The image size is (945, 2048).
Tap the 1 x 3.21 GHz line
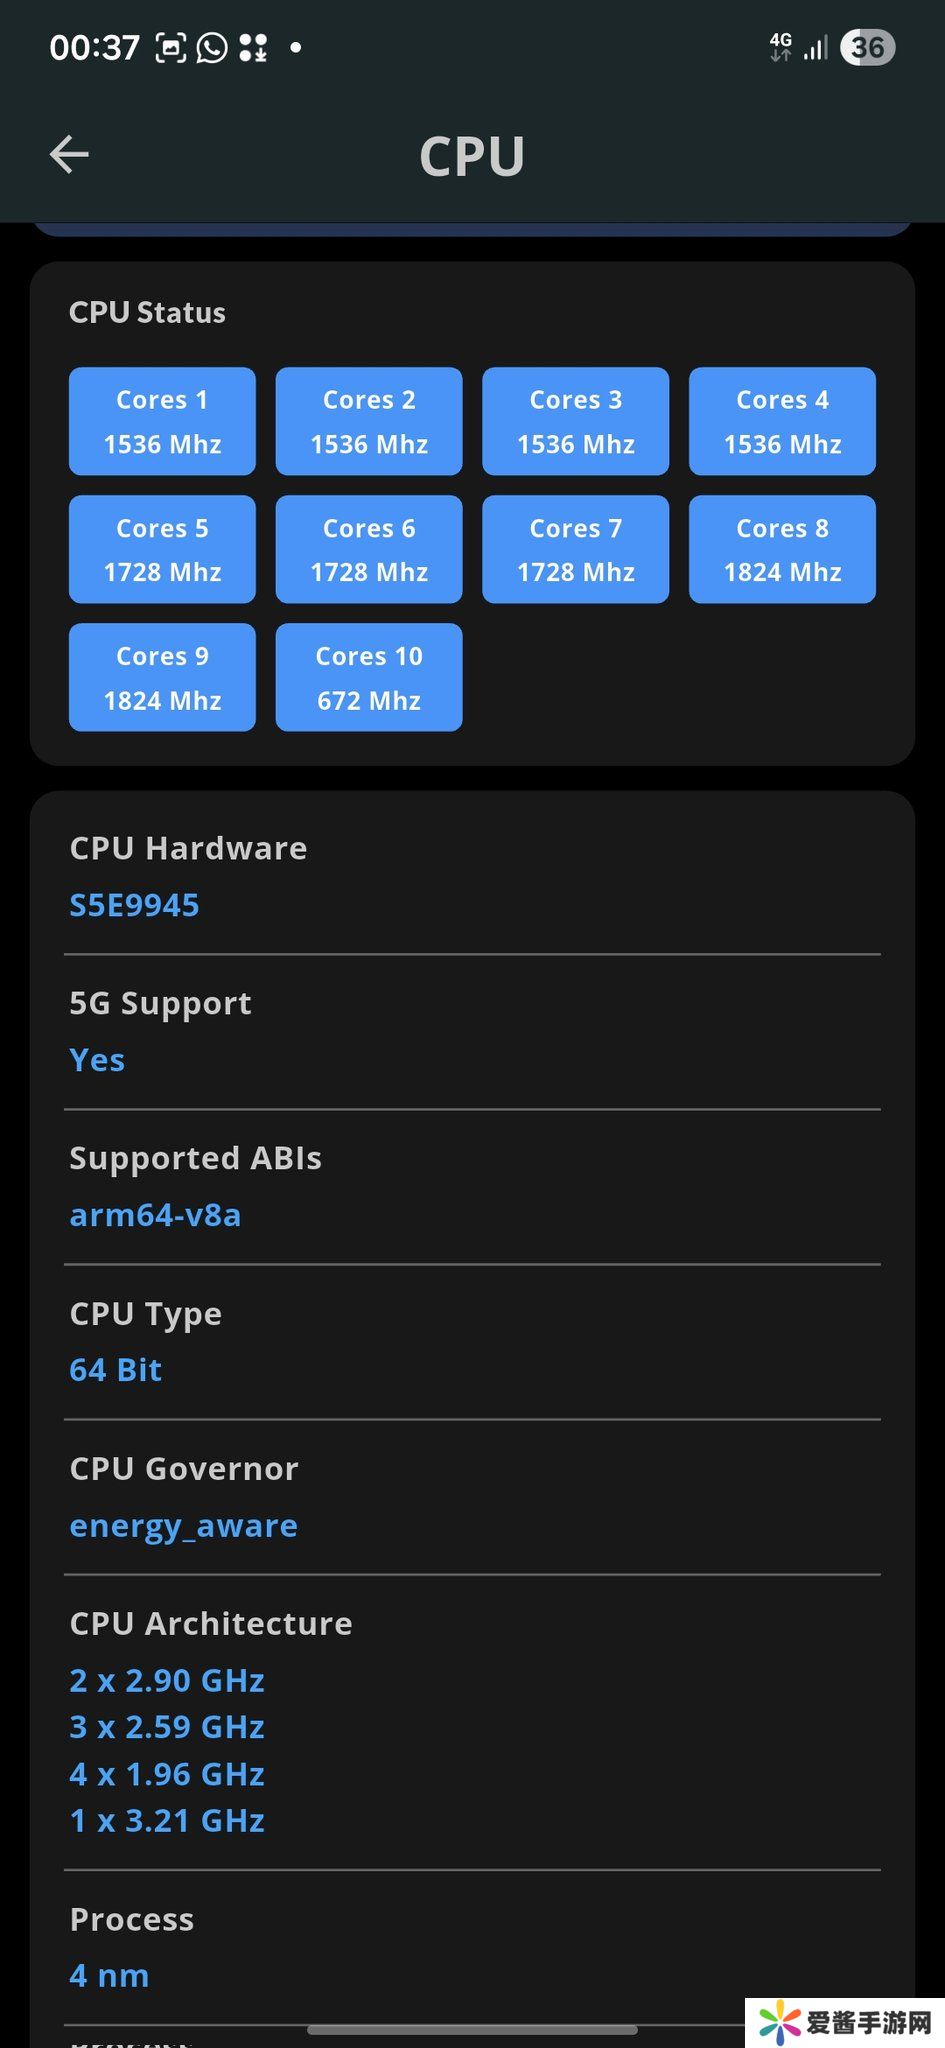pos(167,1821)
